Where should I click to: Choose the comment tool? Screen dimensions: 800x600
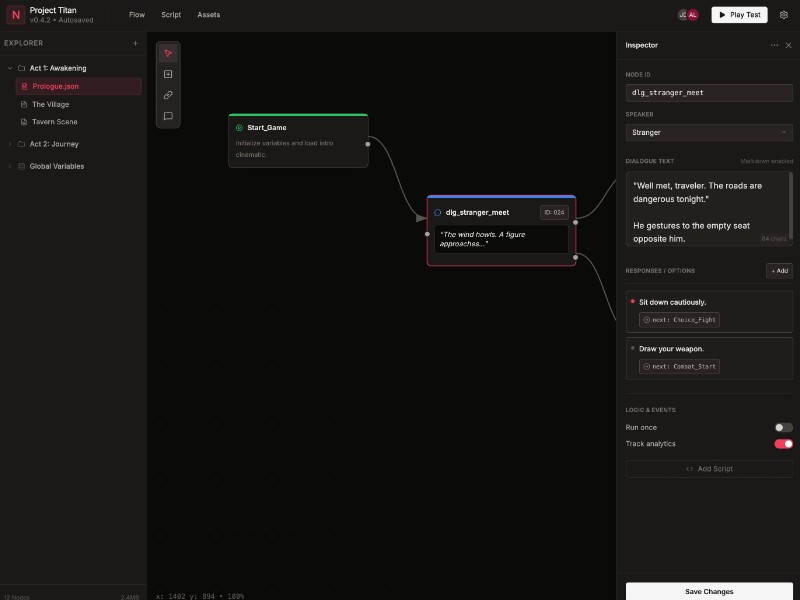[x=168, y=116]
